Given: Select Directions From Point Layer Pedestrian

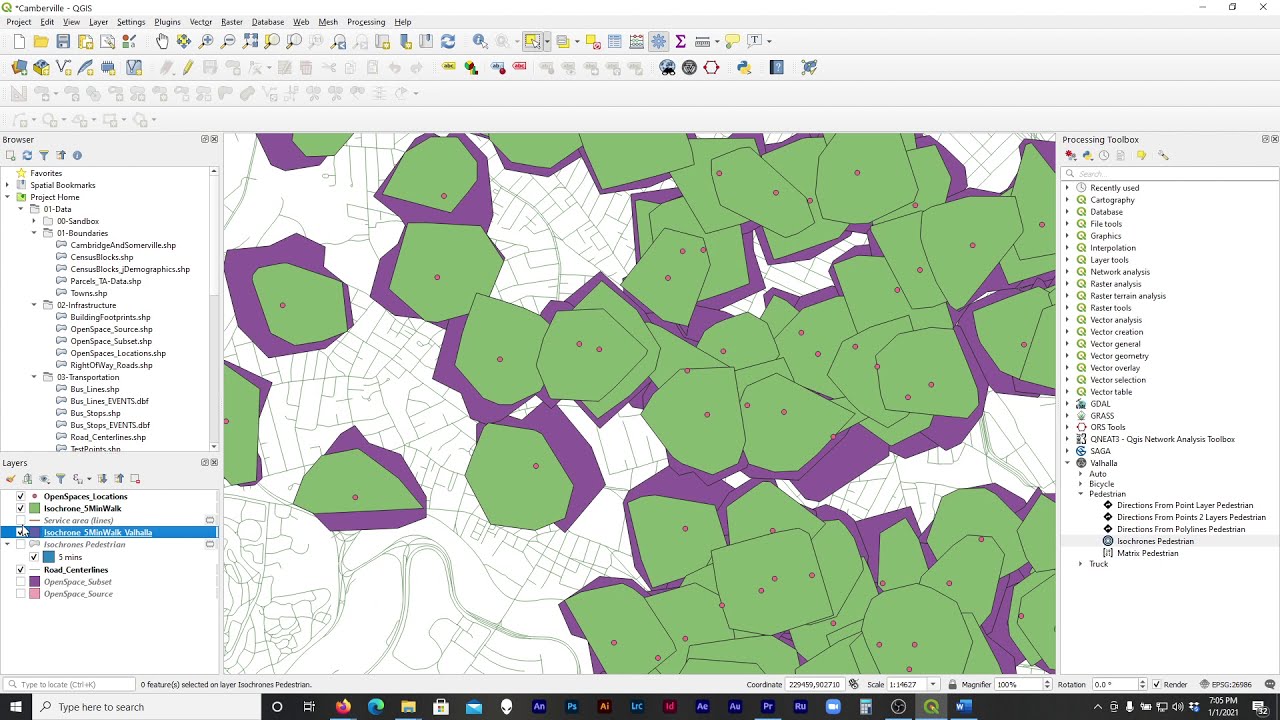Looking at the screenshot, I should tap(1184, 505).
